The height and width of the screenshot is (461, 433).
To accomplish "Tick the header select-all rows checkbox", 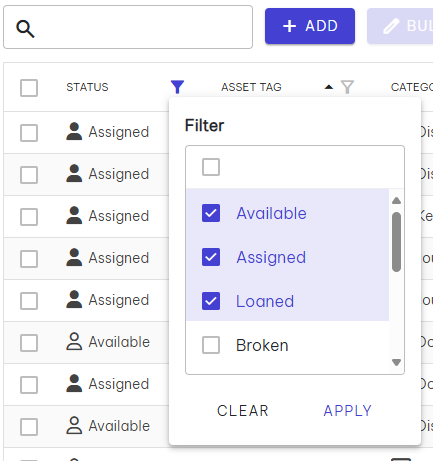I will pyautogui.click(x=29, y=88).
